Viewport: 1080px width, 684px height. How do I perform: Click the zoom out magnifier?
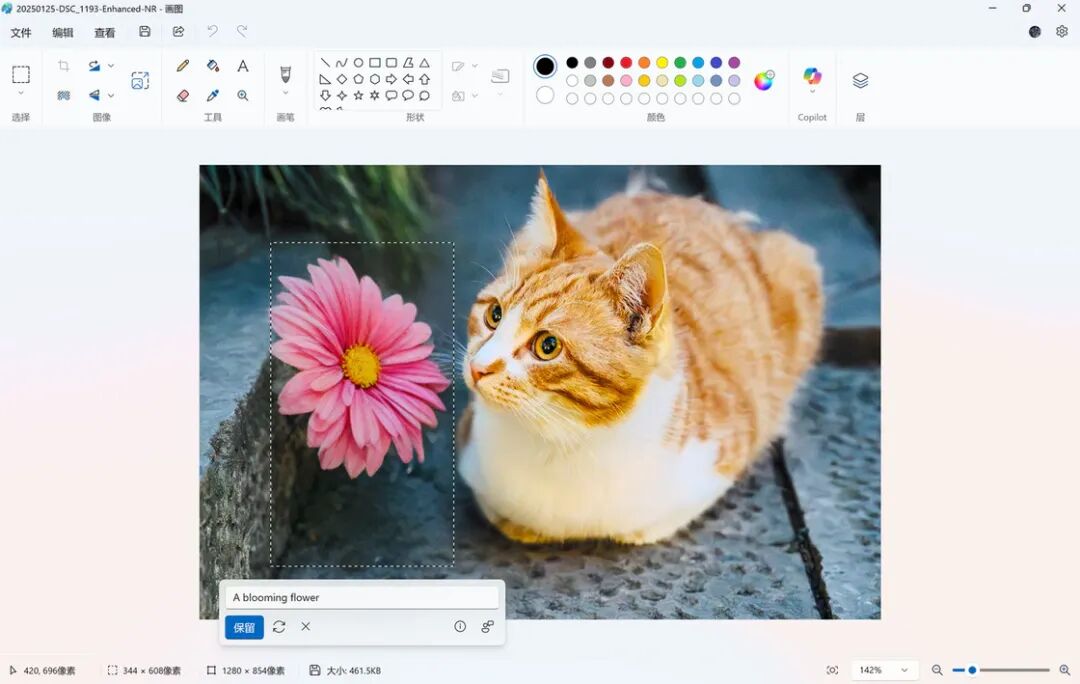937,670
